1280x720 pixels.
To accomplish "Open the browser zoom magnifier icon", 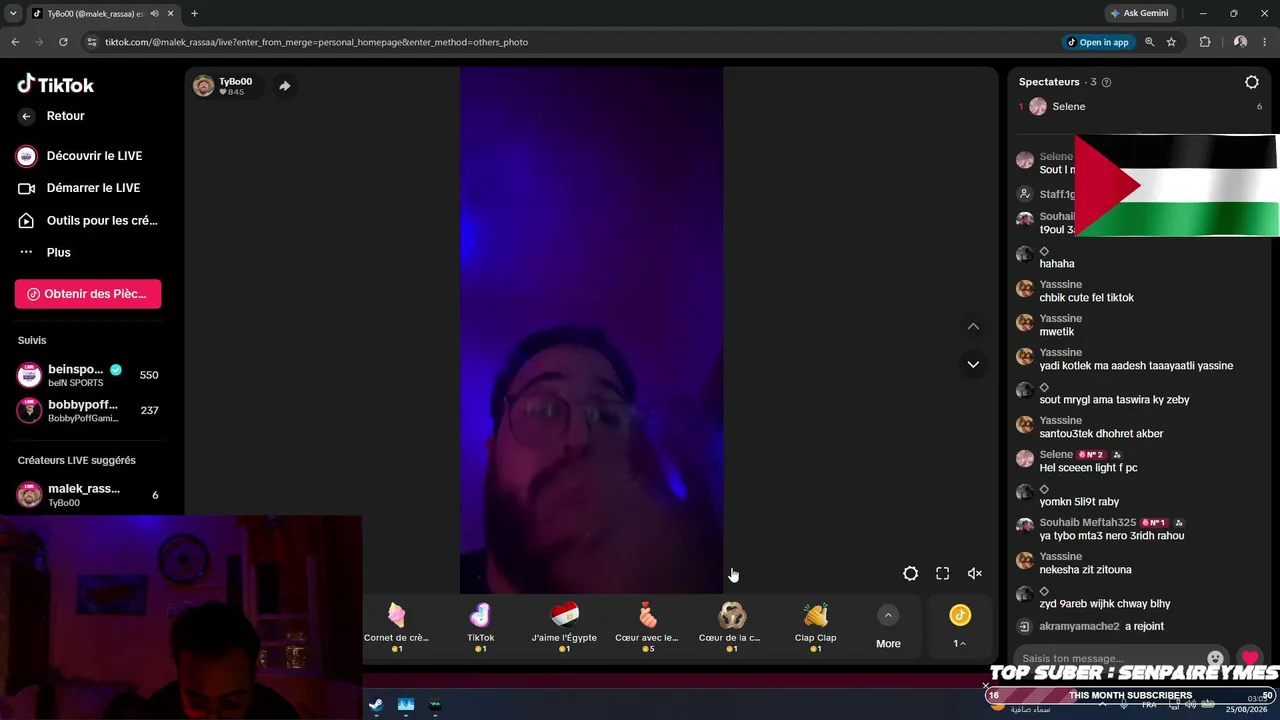I will (x=1150, y=42).
